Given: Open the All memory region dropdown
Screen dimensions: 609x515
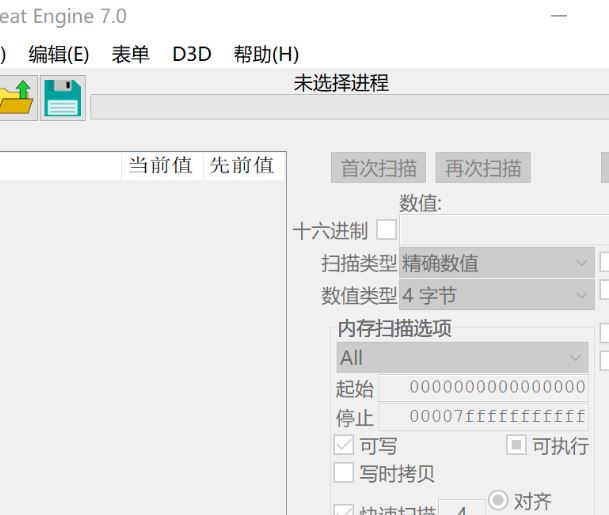Looking at the screenshot, I should click(x=462, y=358).
